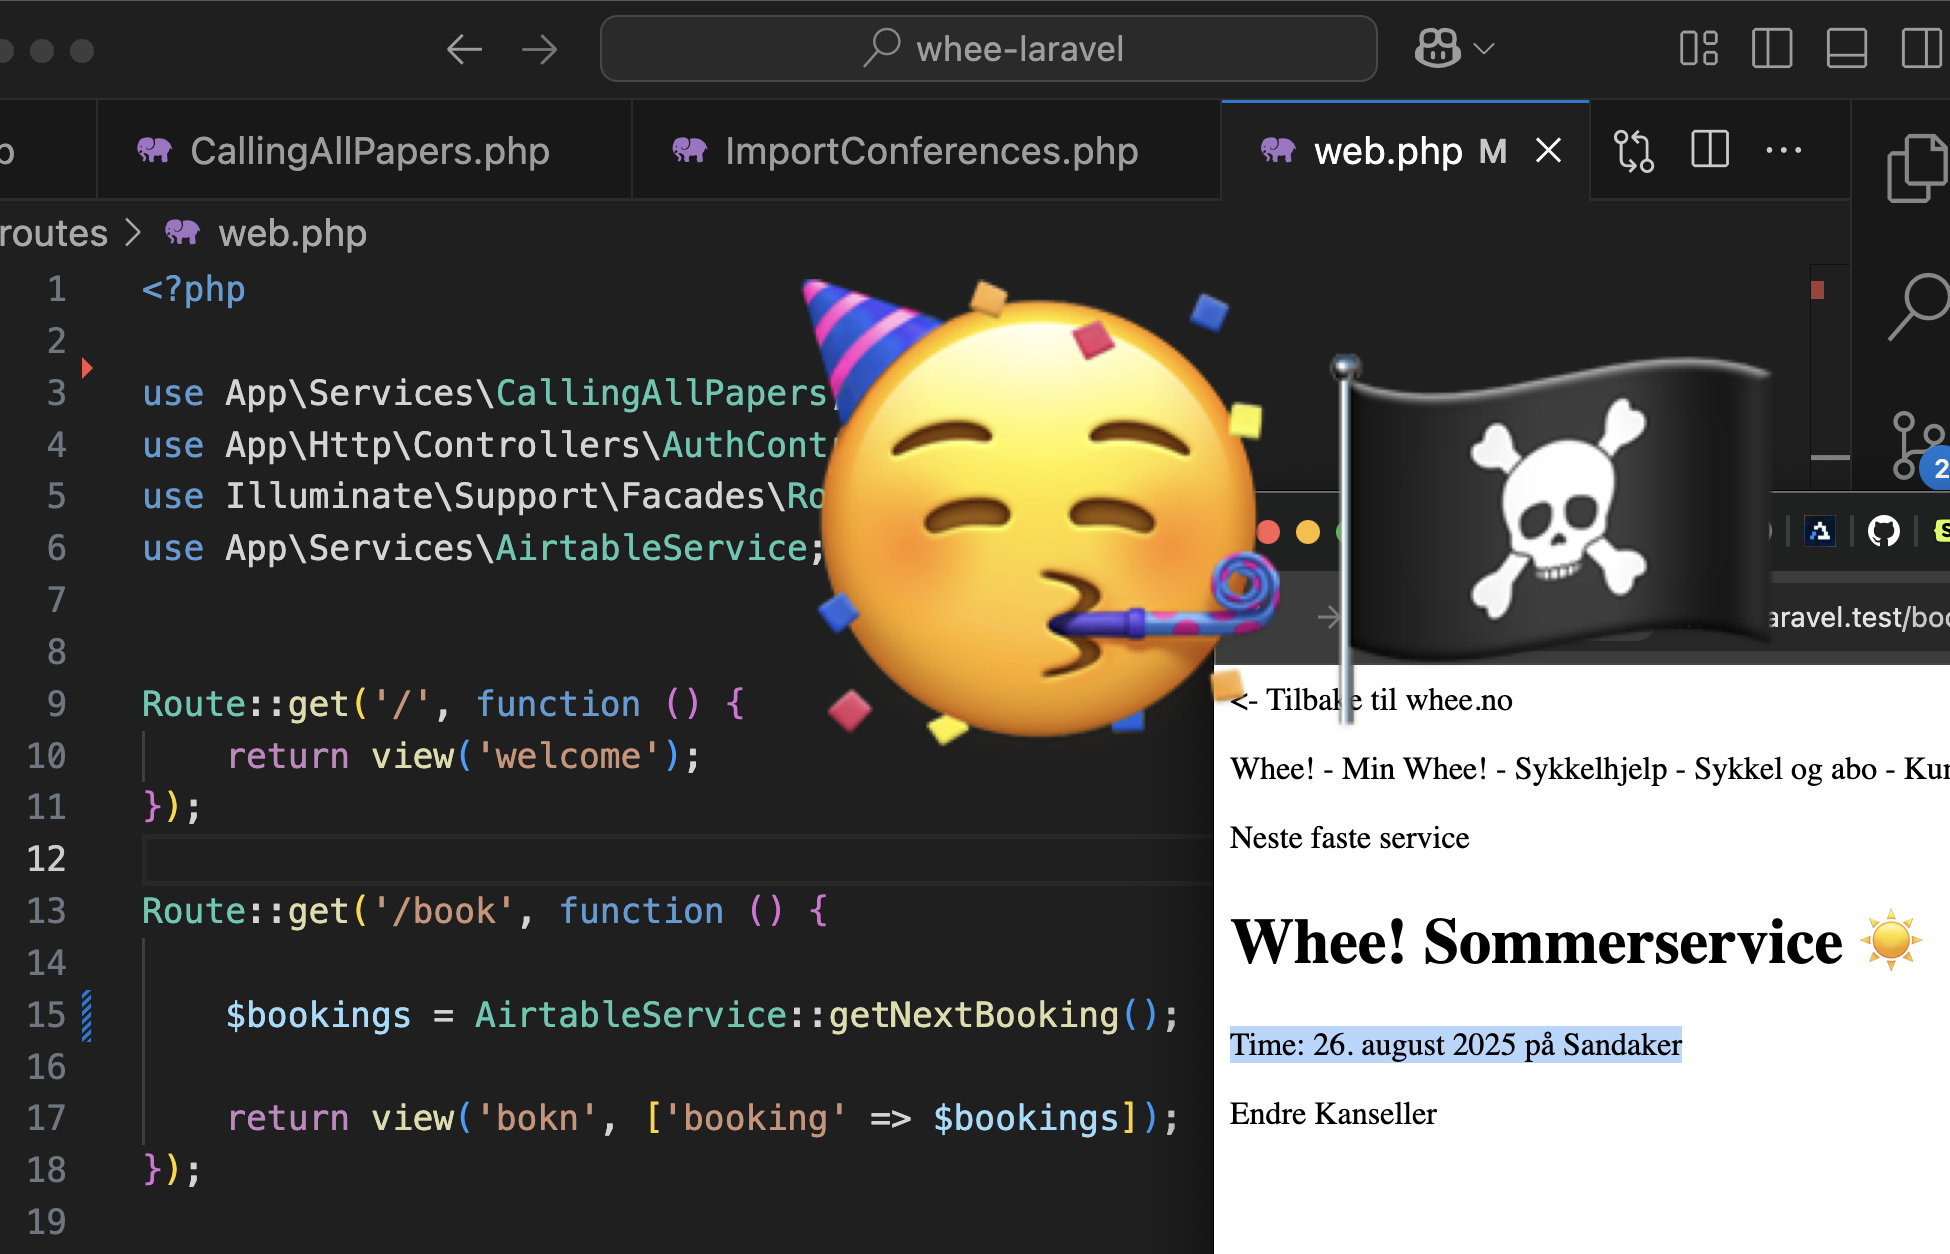Open the editor More Actions ellipsis menu

(x=1784, y=151)
